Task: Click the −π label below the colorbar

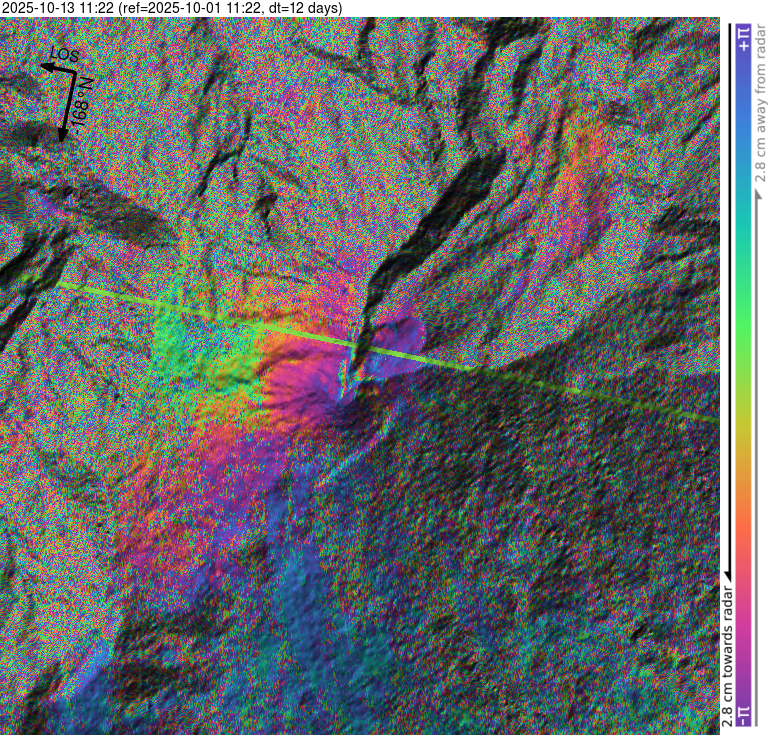Action: [x=743, y=716]
